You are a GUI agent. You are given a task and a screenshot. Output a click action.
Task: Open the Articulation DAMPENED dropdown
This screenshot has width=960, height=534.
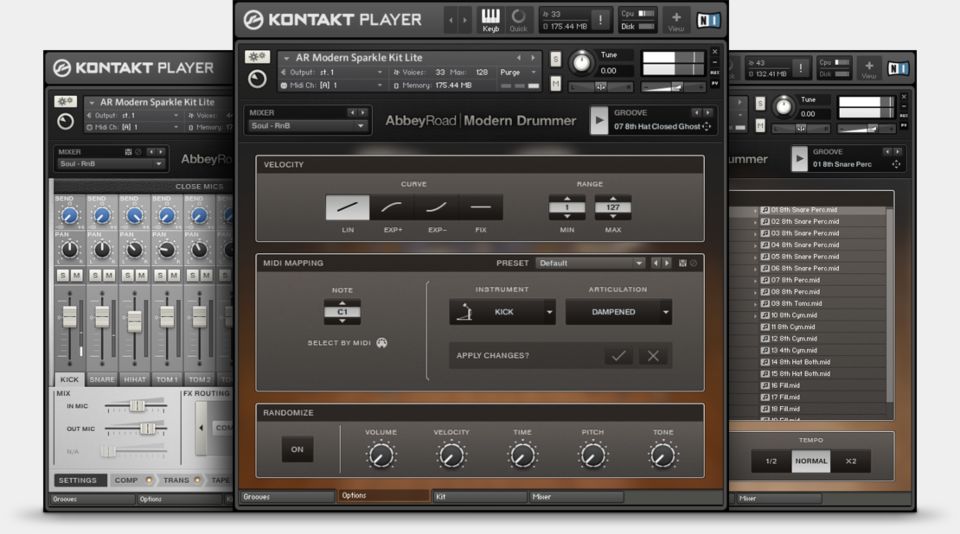coord(618,312)
